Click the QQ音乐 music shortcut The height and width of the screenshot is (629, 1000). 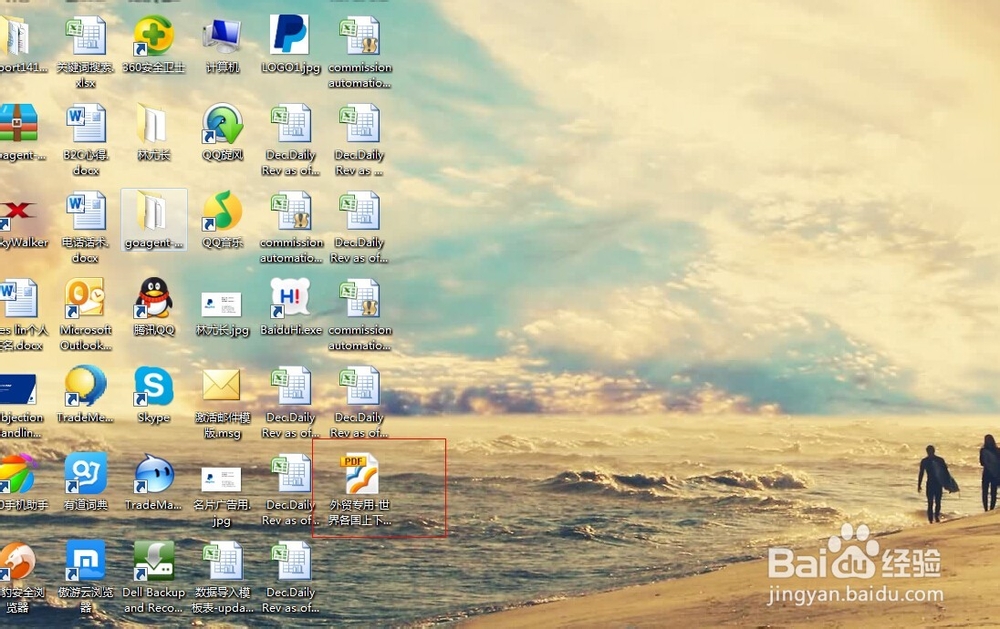(x=222, y=212)
